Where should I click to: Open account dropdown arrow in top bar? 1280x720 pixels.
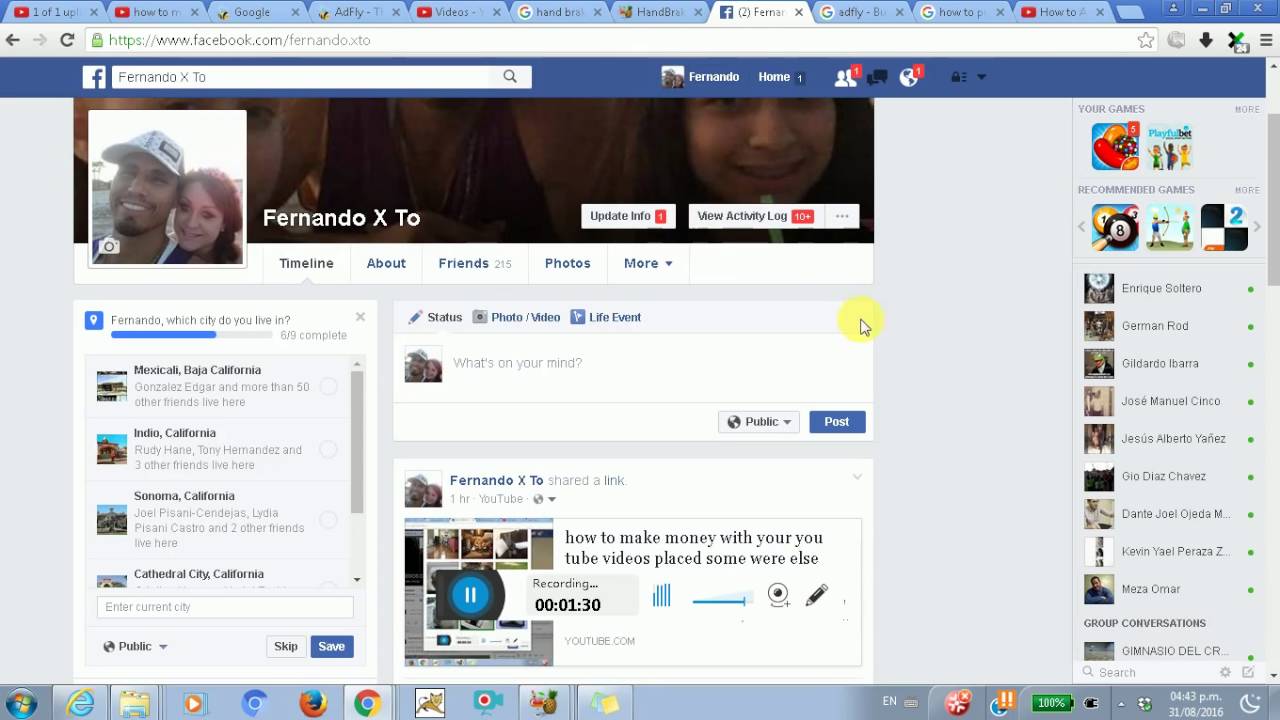pos(981,77)
